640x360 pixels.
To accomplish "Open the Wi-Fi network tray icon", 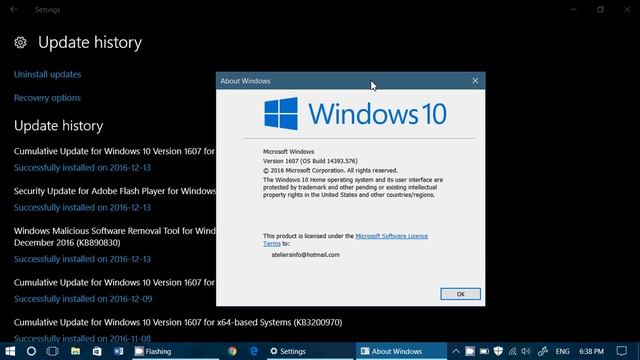I will [512, 351].
